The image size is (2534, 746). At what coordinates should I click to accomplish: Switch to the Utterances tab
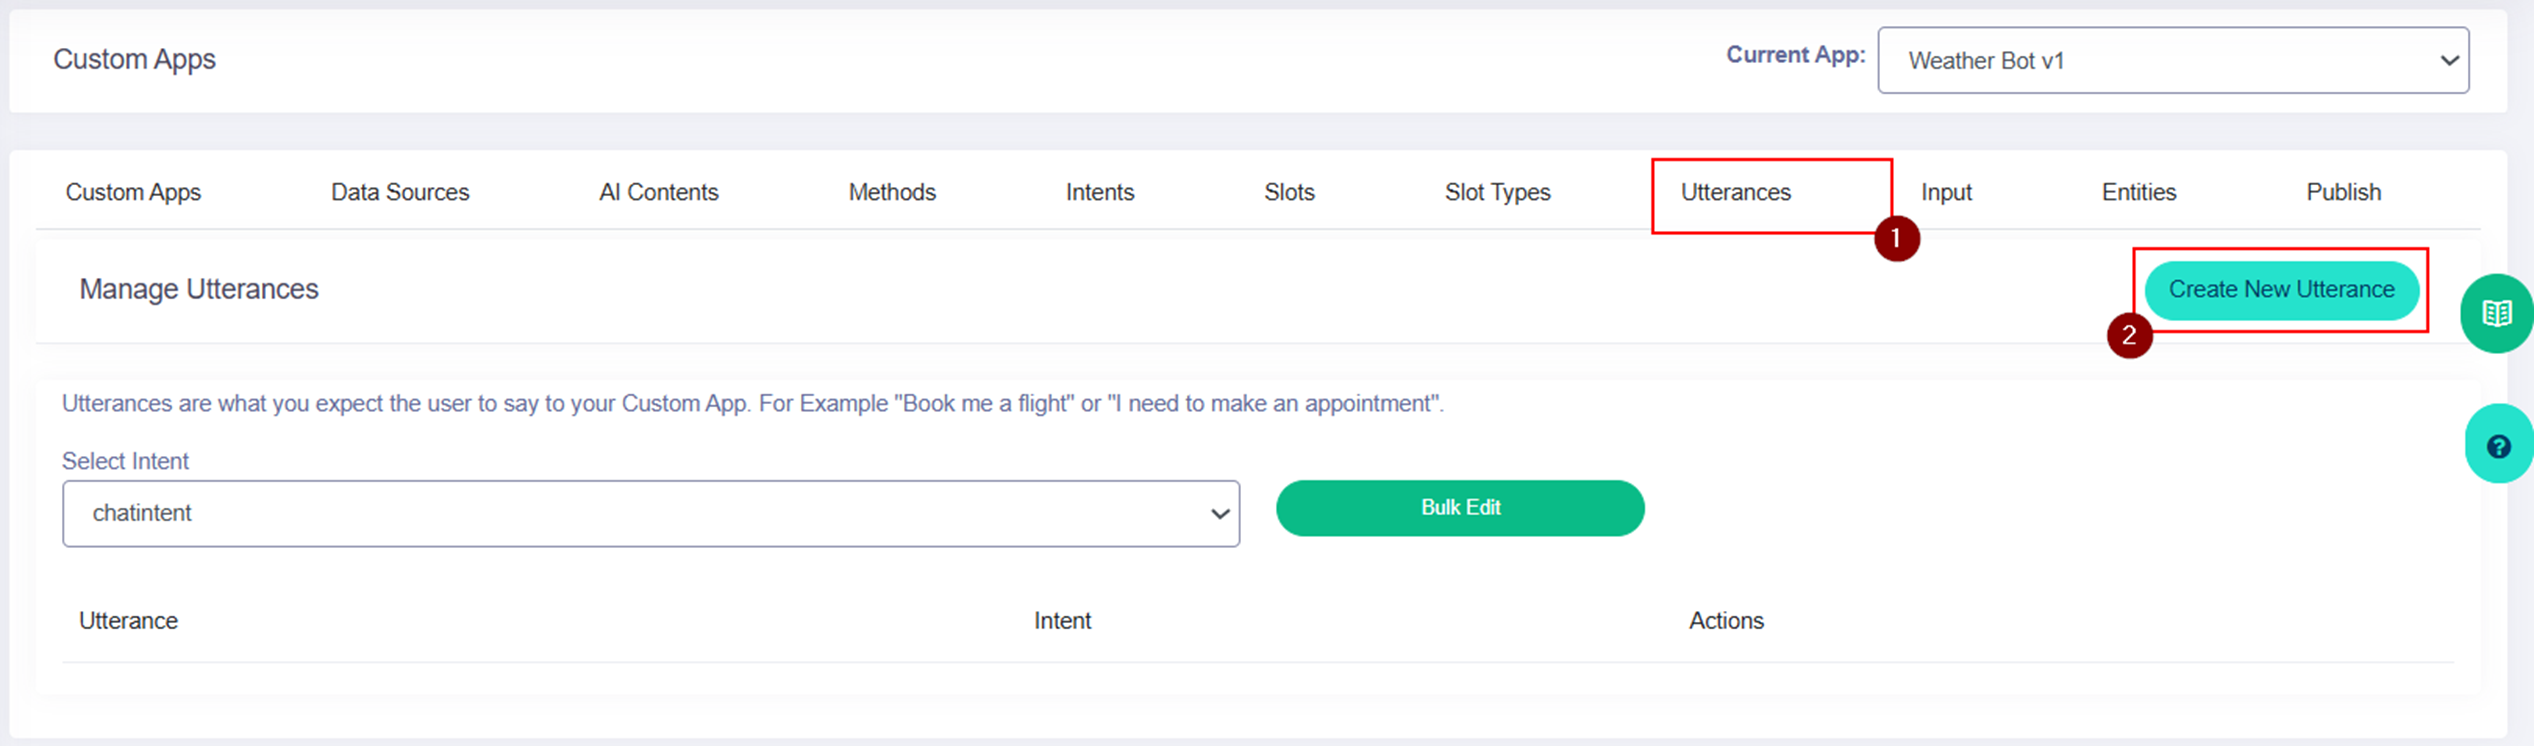click(x=1735, y=192)
